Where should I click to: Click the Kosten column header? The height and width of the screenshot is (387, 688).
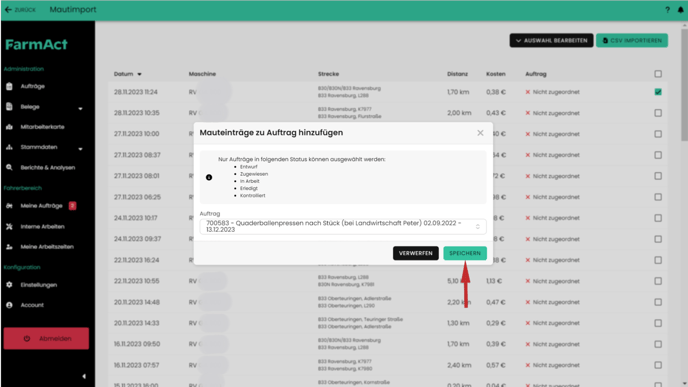click(x=495, y=74)
